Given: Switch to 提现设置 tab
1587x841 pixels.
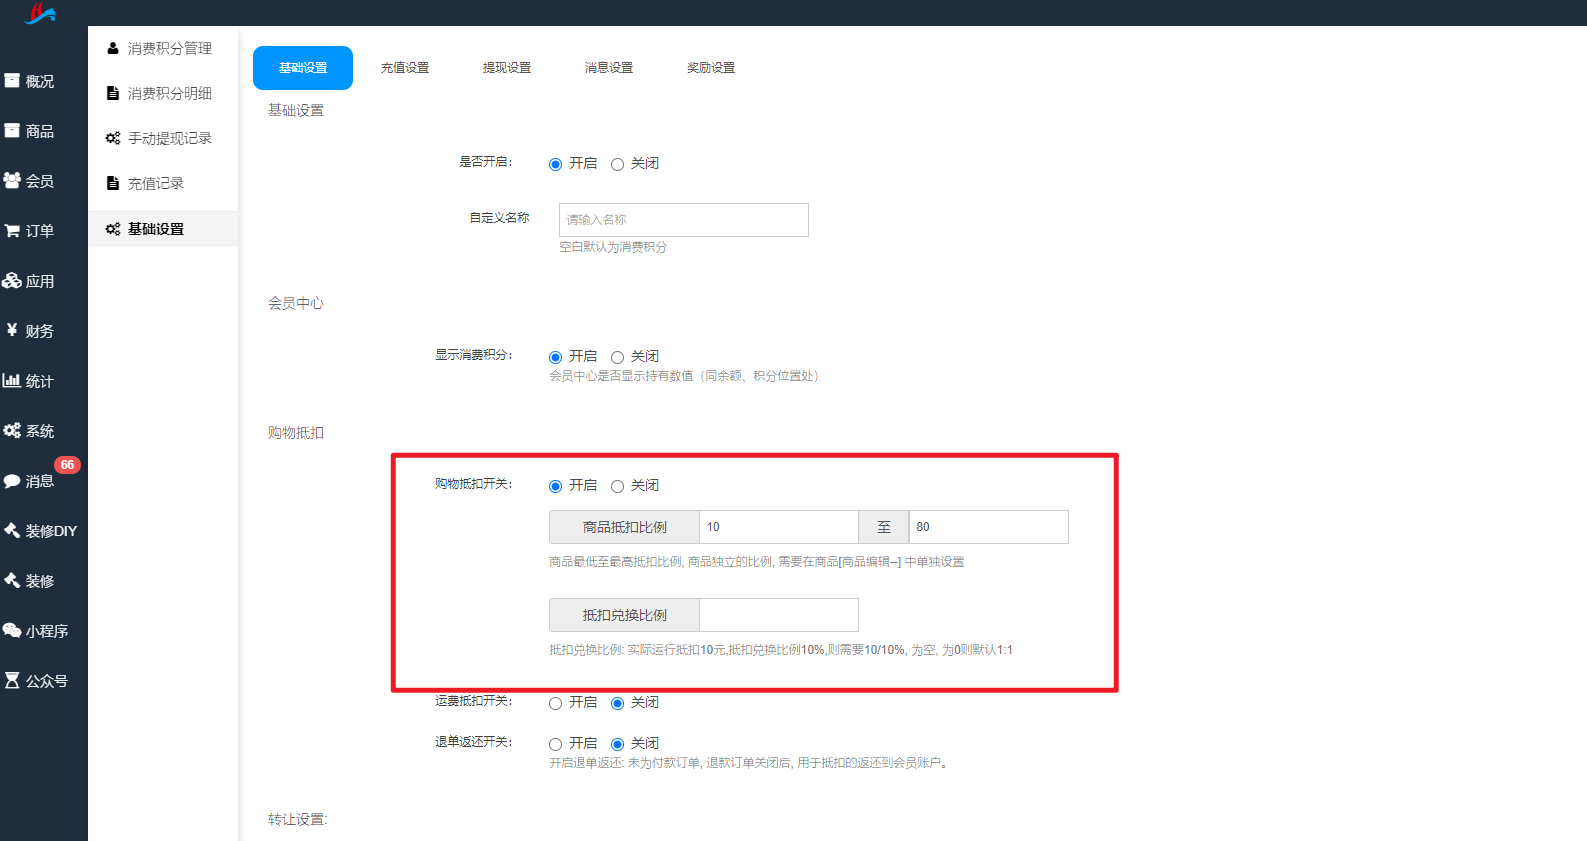Looking at the screenshot, I should coord(507,68).
